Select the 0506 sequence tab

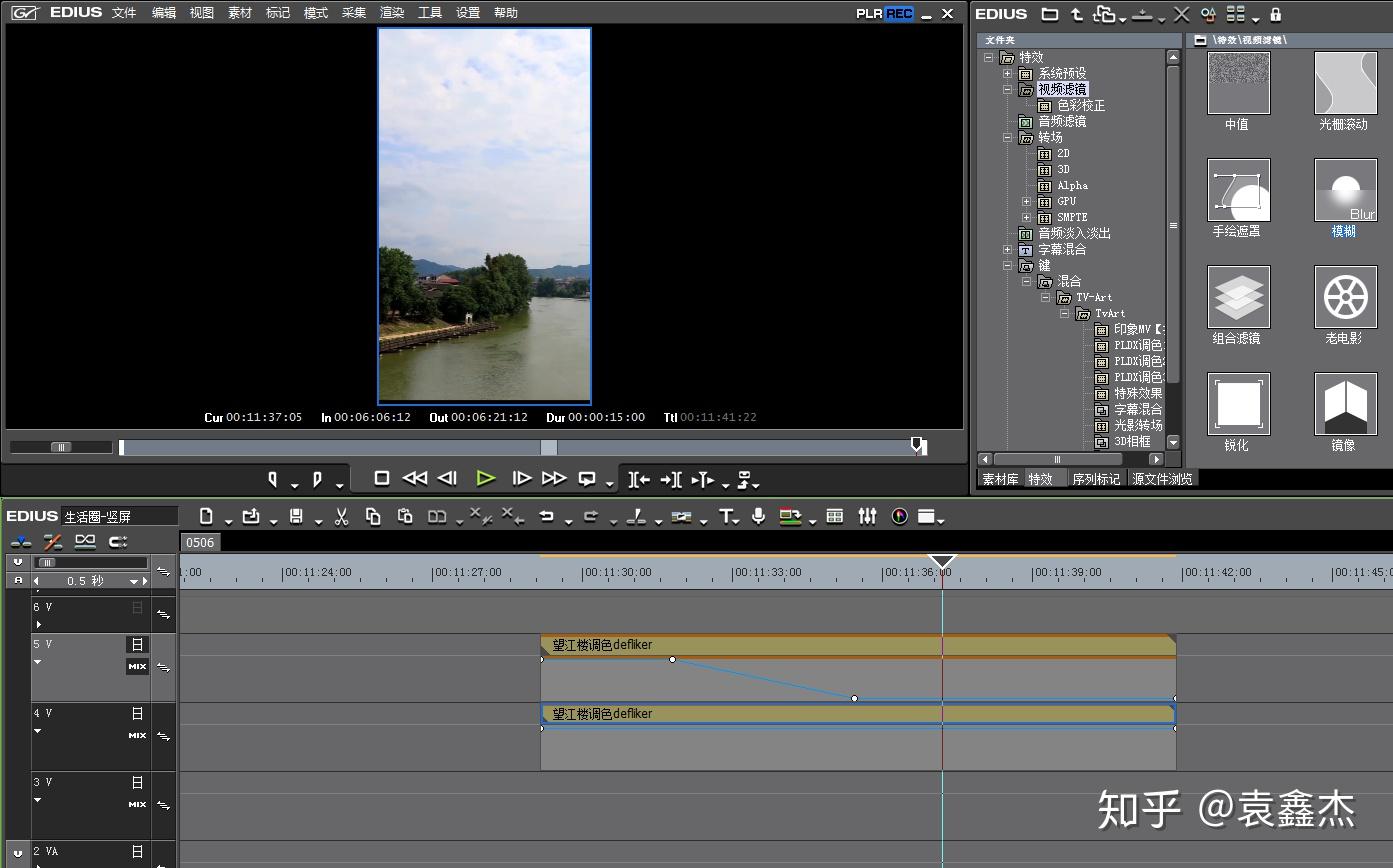tap(200, 542)
